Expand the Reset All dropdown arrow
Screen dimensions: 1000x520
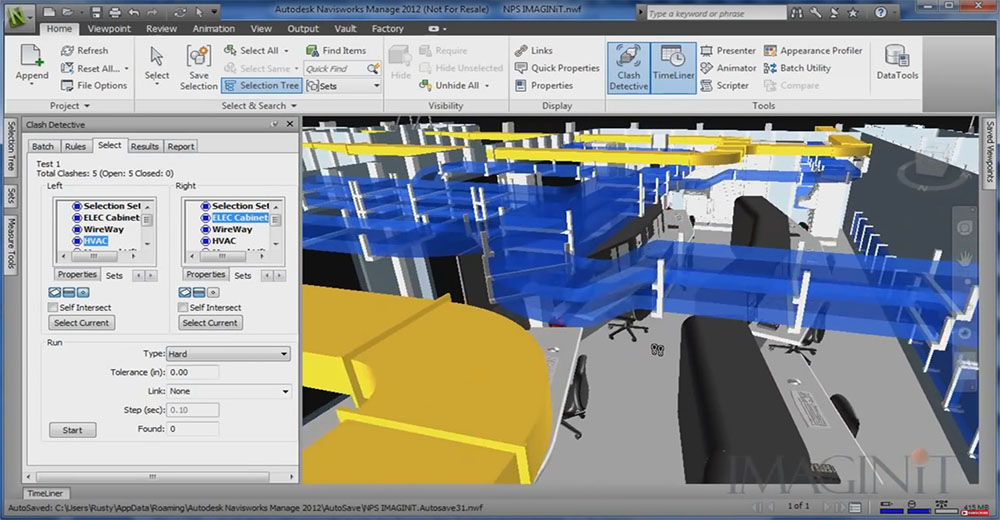126,68
